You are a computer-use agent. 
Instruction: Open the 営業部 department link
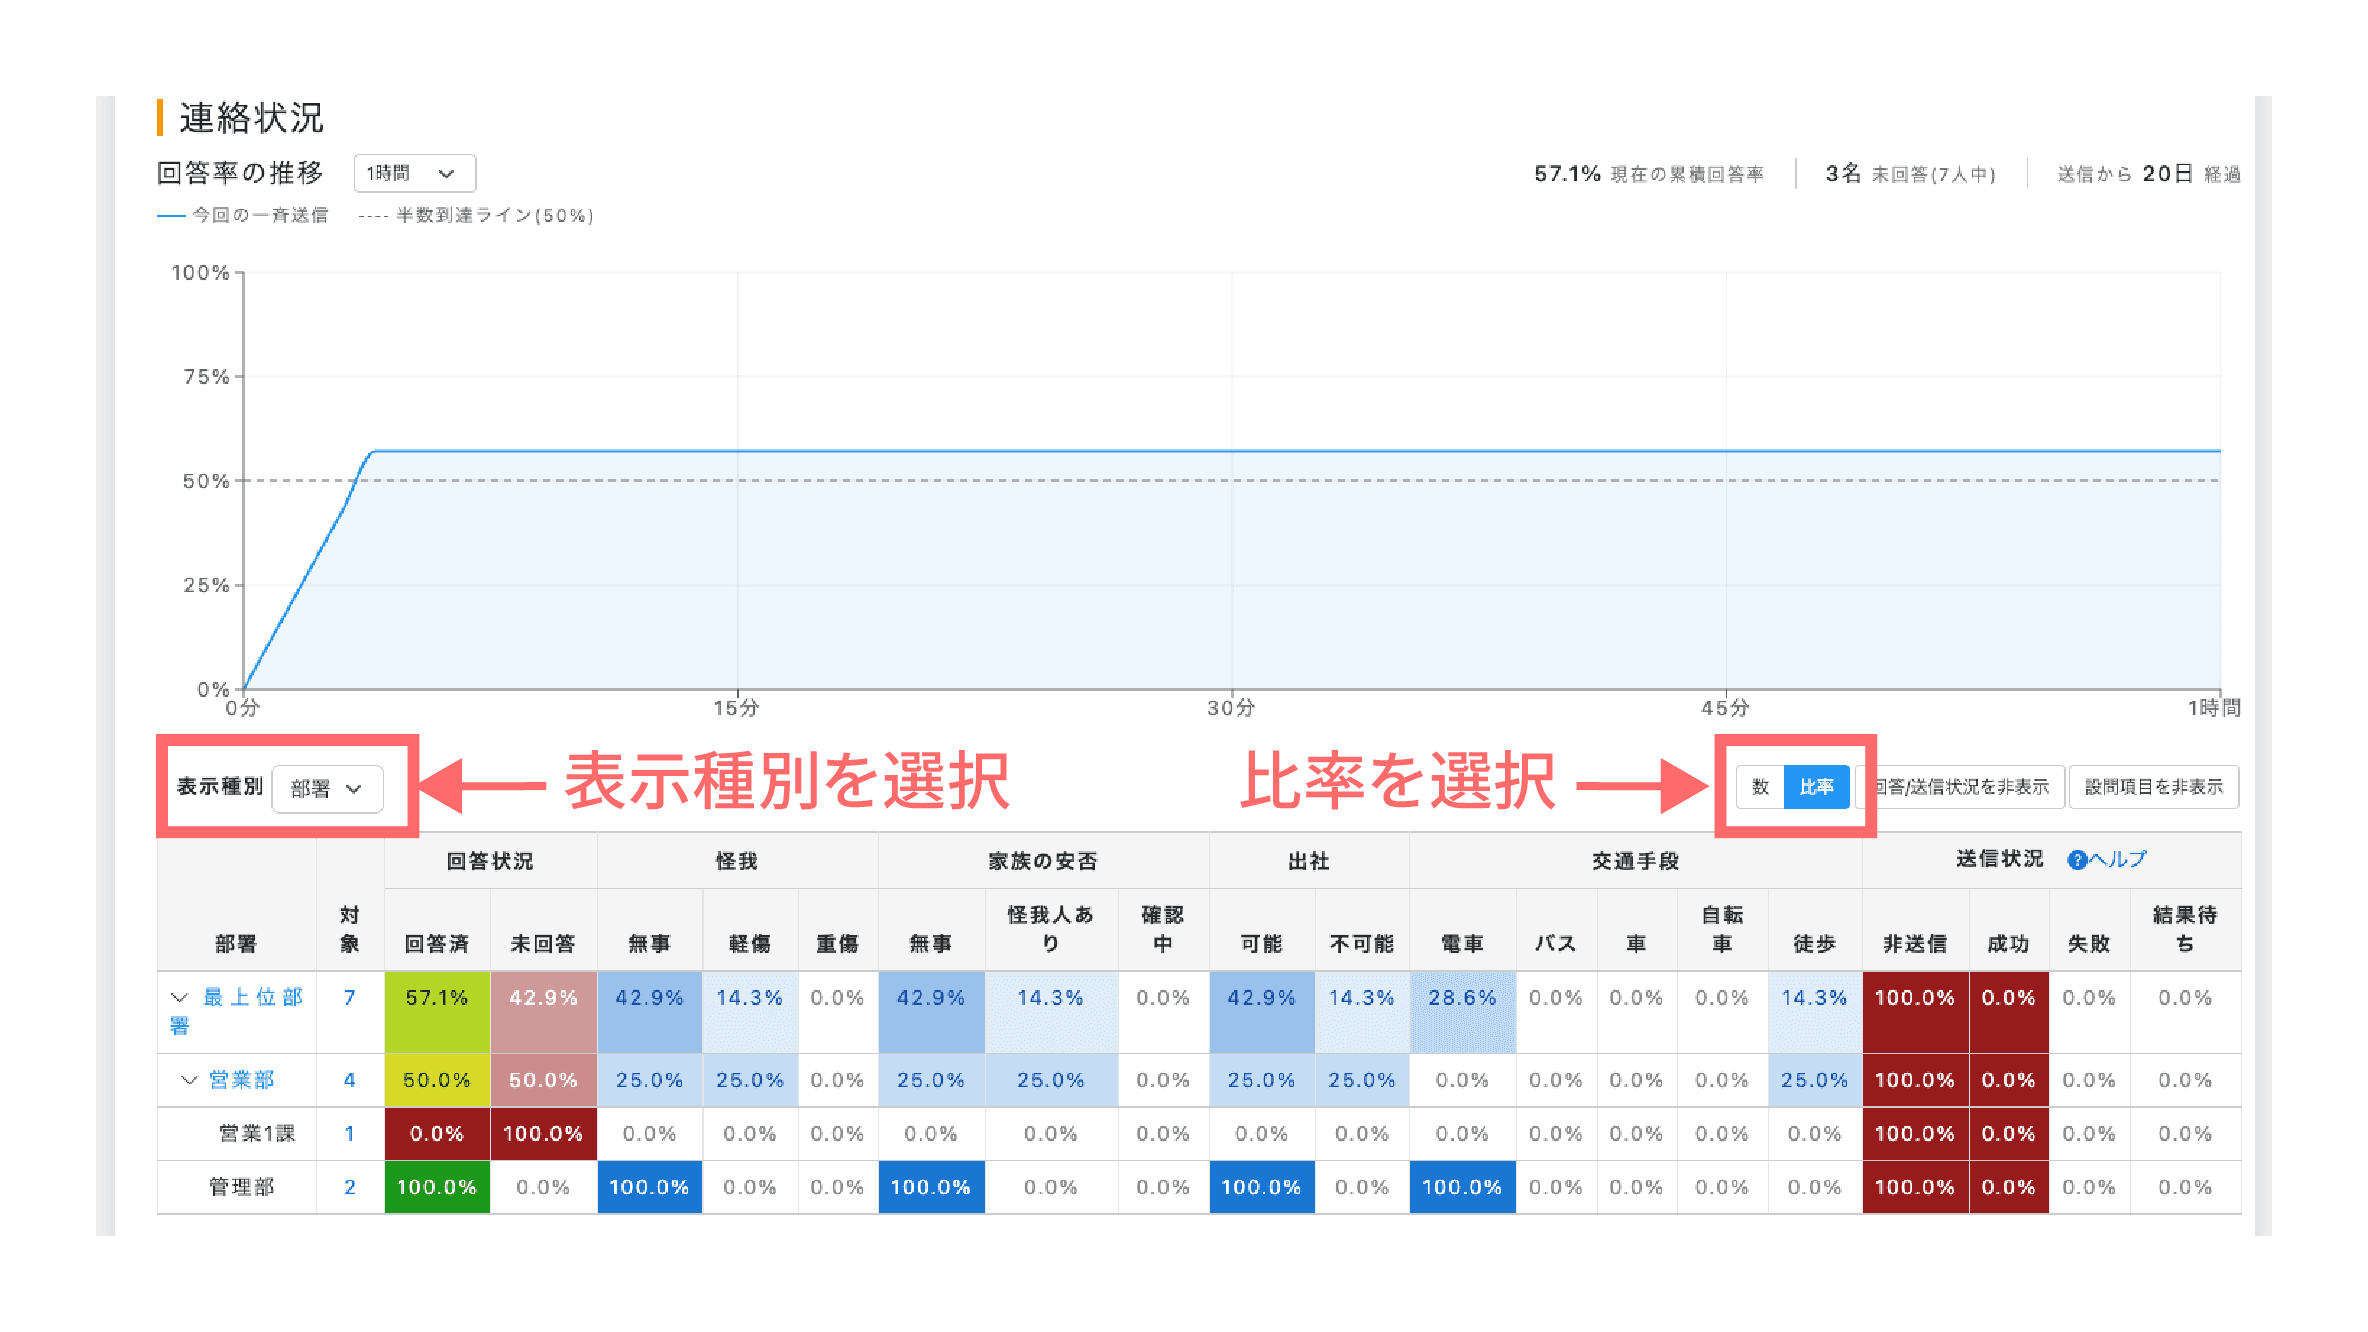[242, 1080]
